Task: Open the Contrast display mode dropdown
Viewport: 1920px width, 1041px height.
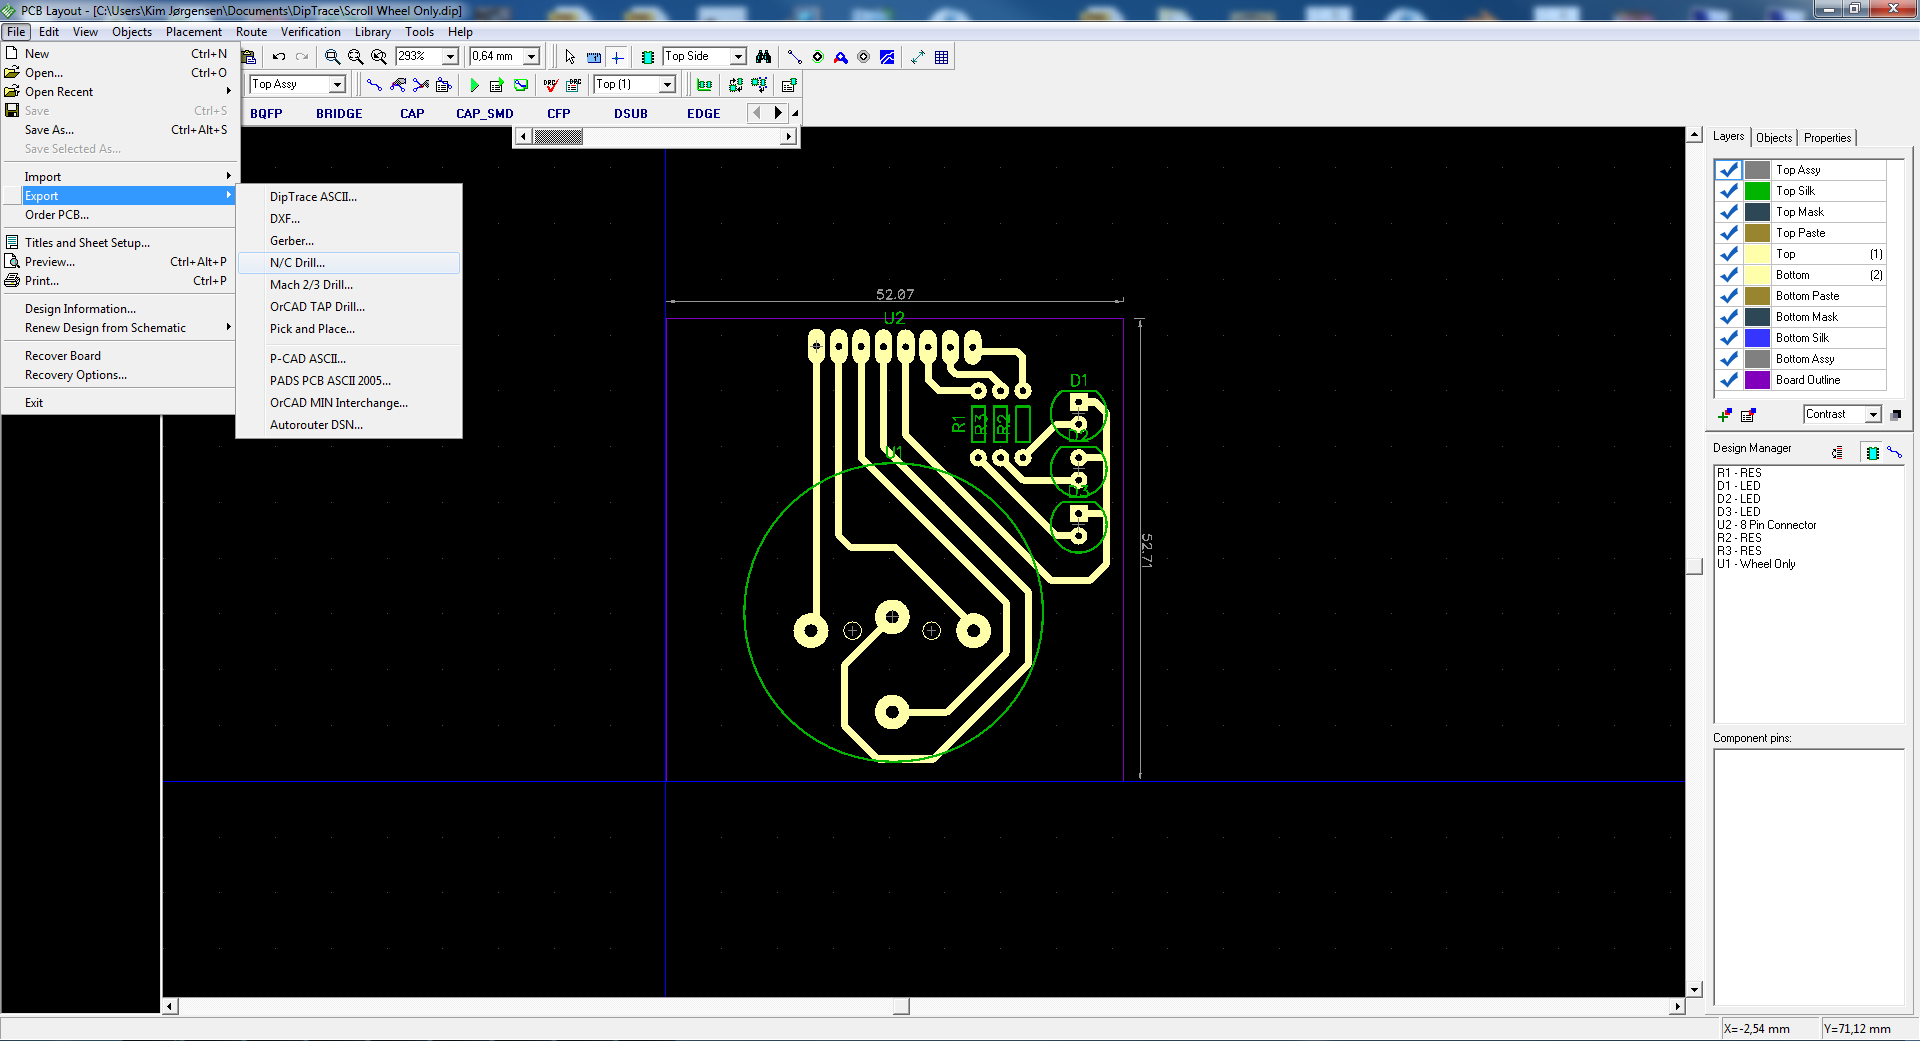Action: click(1873, 414)
